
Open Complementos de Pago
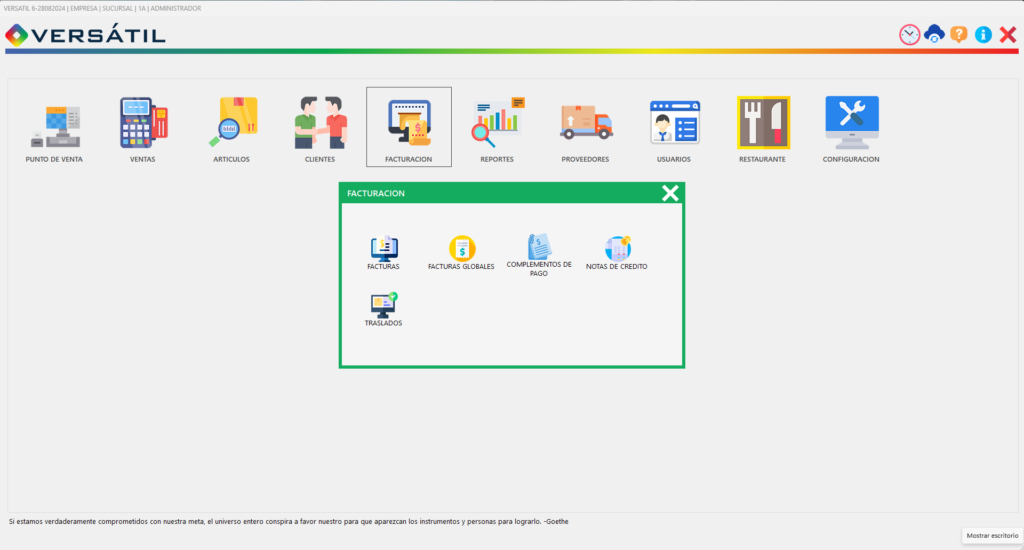(539, 255)
